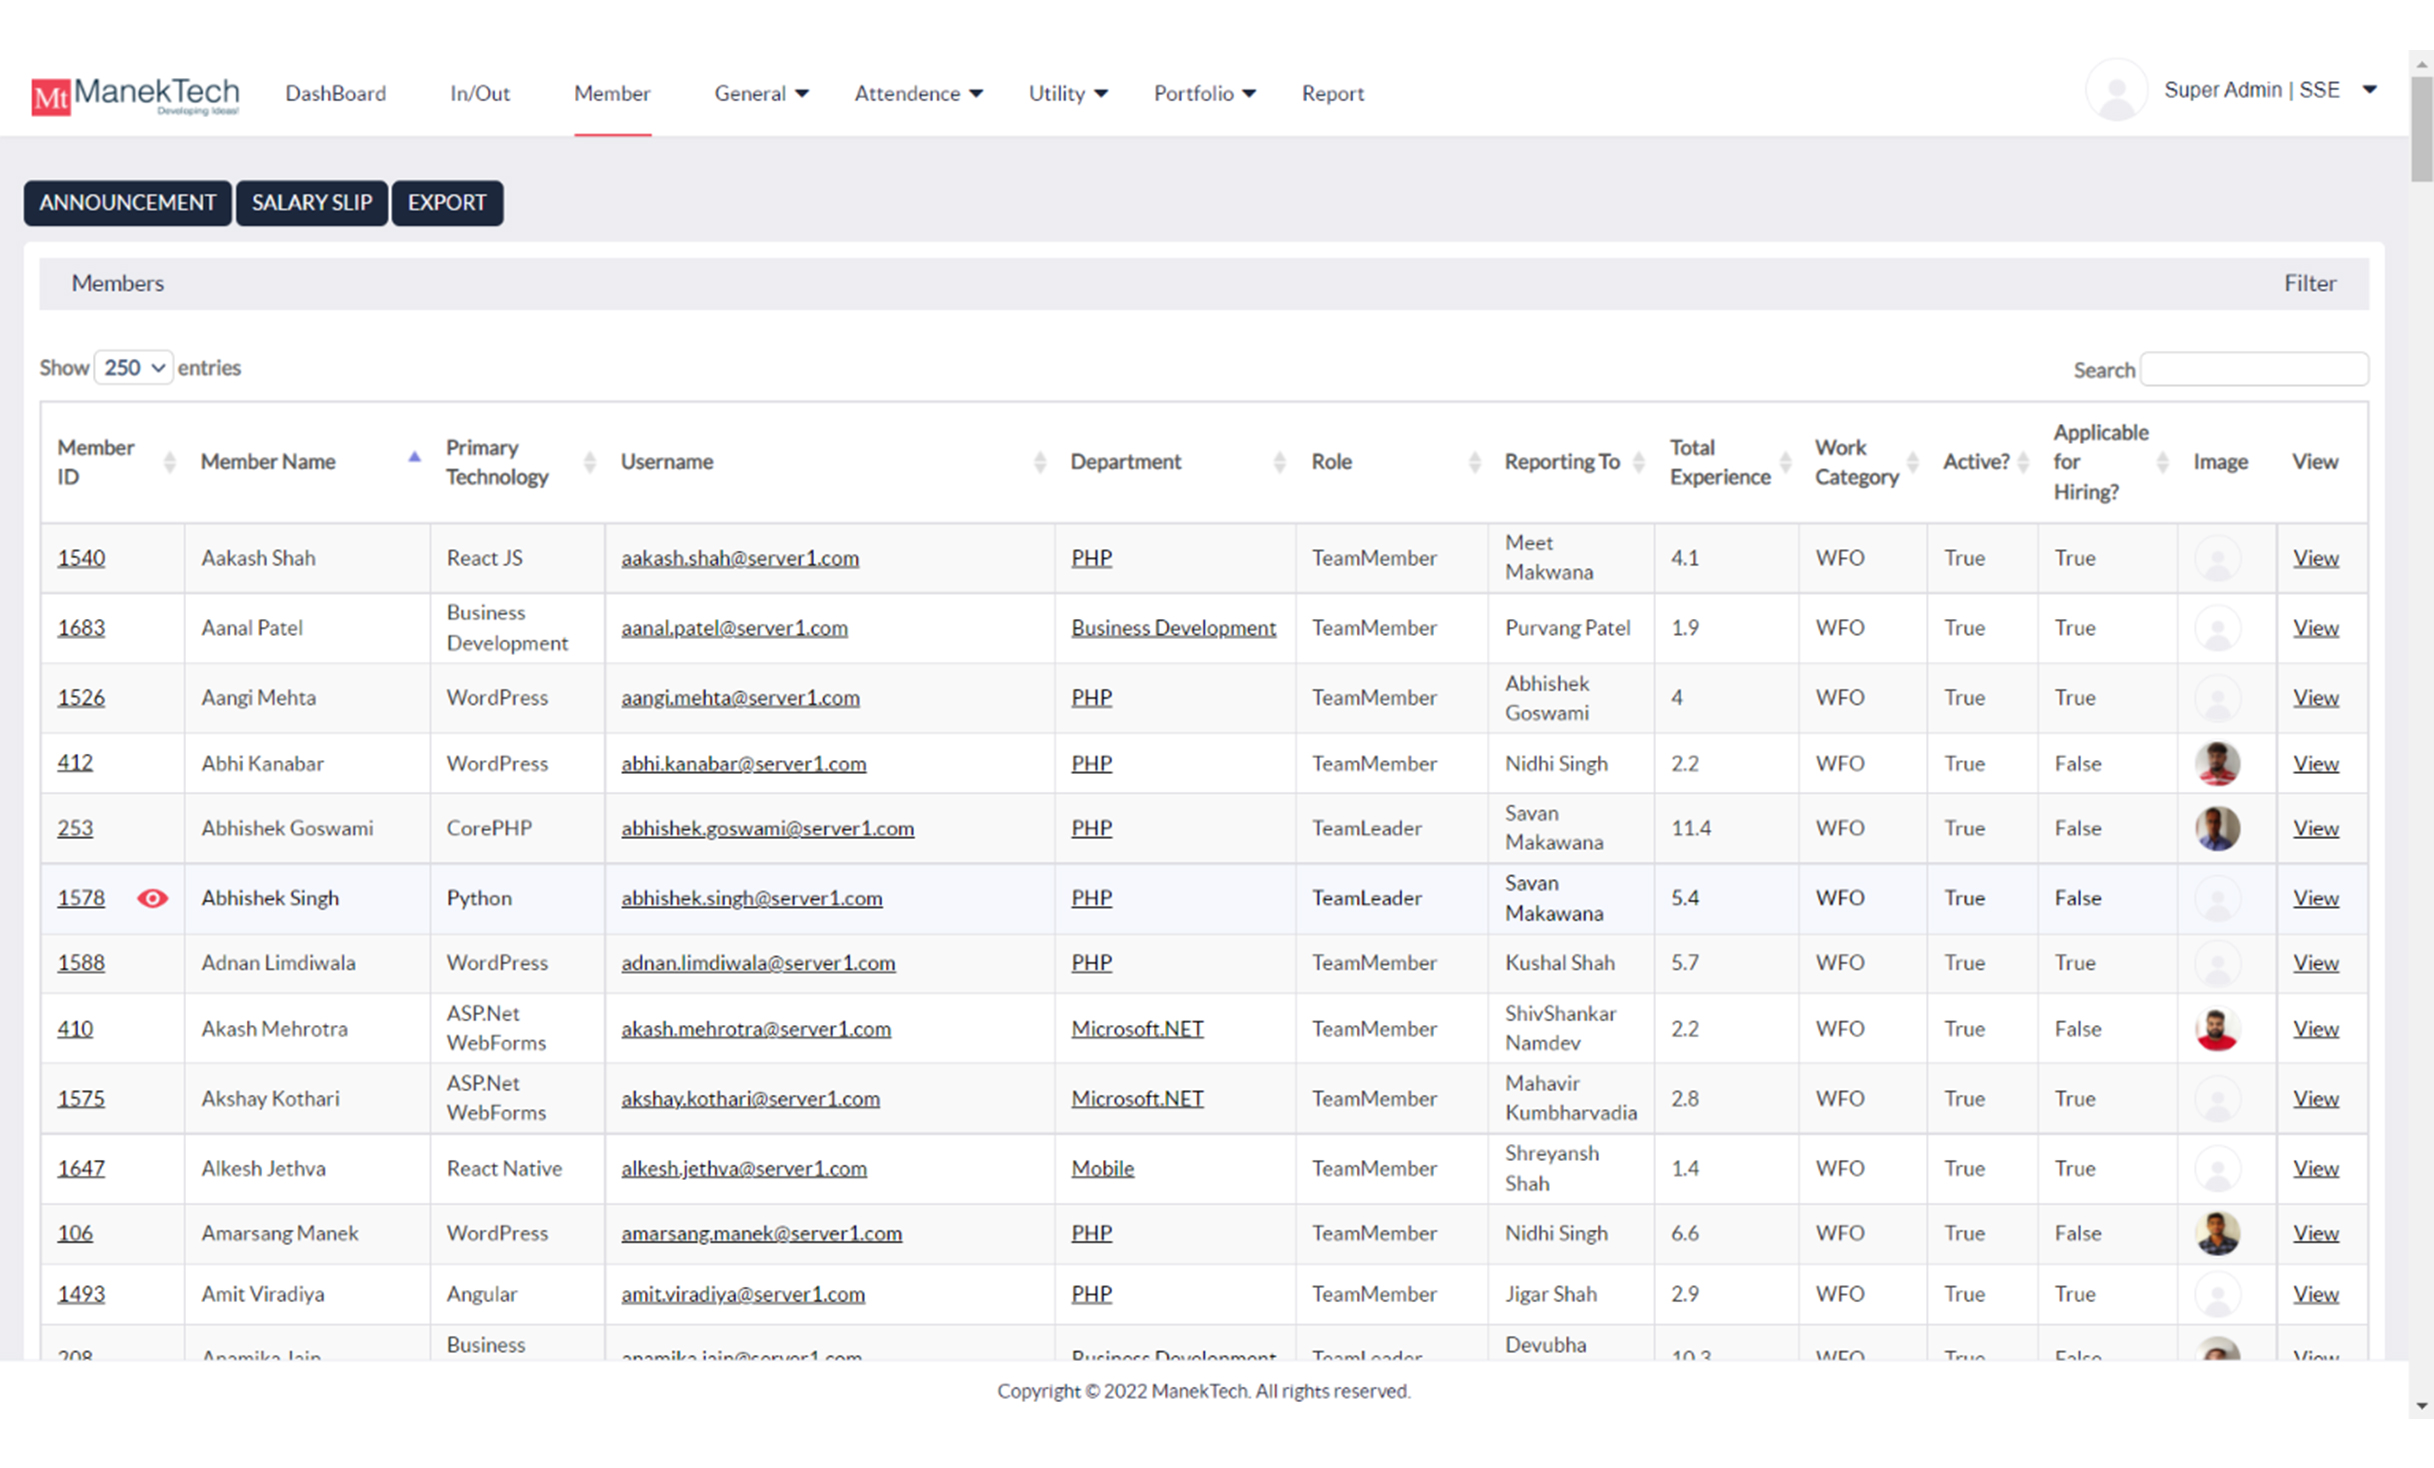The image size is (2434, 1468).
Task: Sort by the Total Experience column arrows
Action: [x=1785, y=462]
